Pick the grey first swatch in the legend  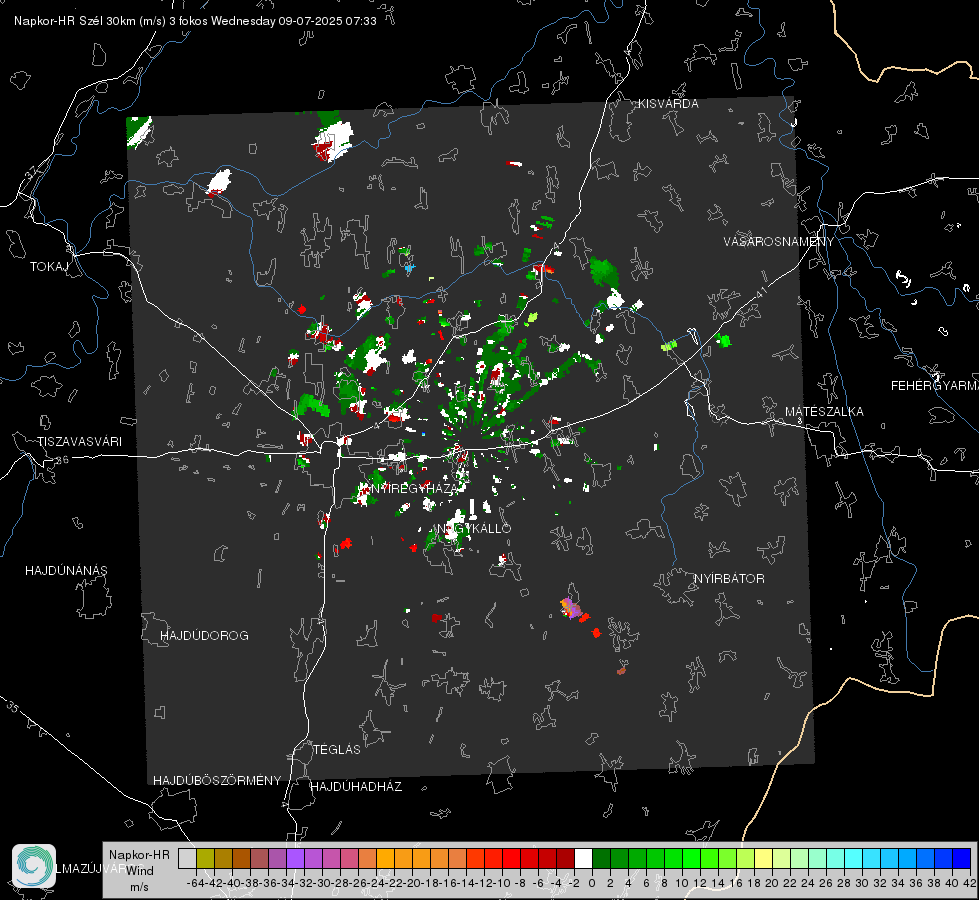[187, 858]
